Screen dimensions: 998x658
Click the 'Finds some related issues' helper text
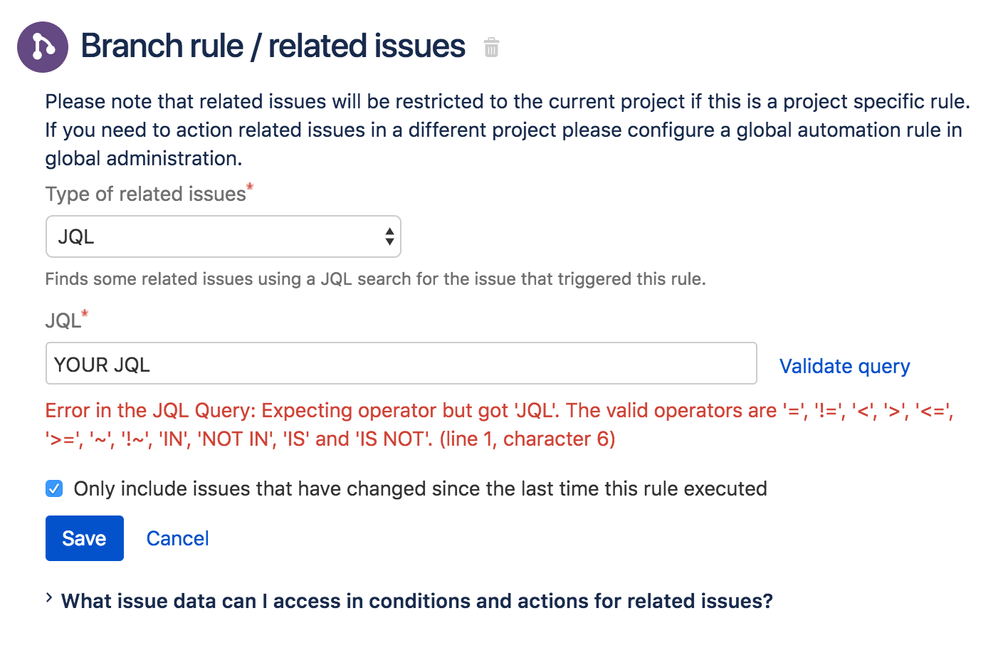[376, 279]
